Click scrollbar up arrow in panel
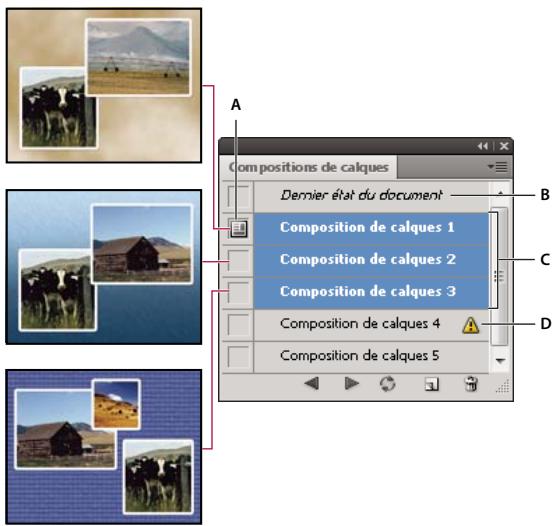The height and width of the screenshot is (526, 556). click(x=500, y=193)
